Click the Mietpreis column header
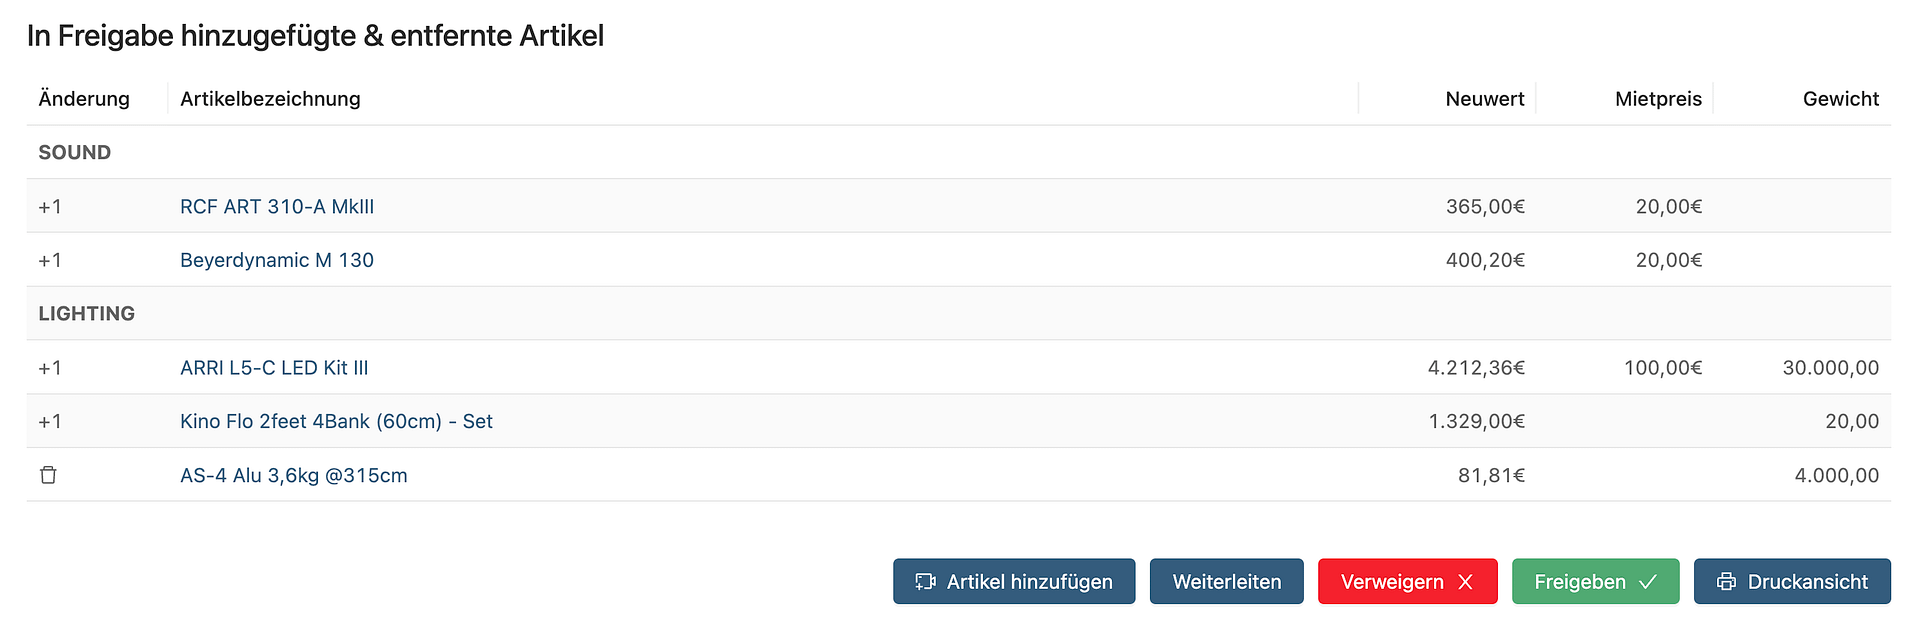1918x628 pixels. pyautogui.click(x=1658, y=99)
